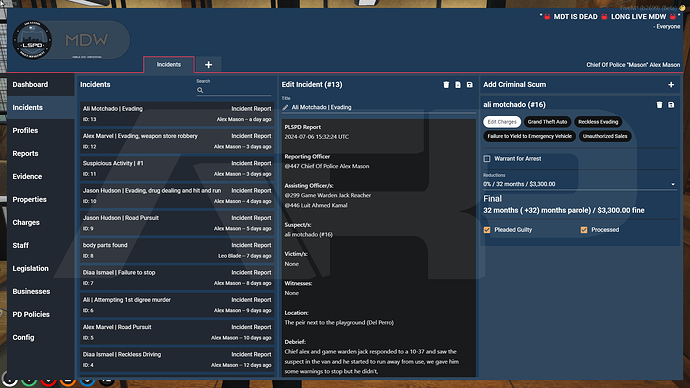Save ali motchado's charges with save icon
The image size is (690, 388).
coord(671,105)
